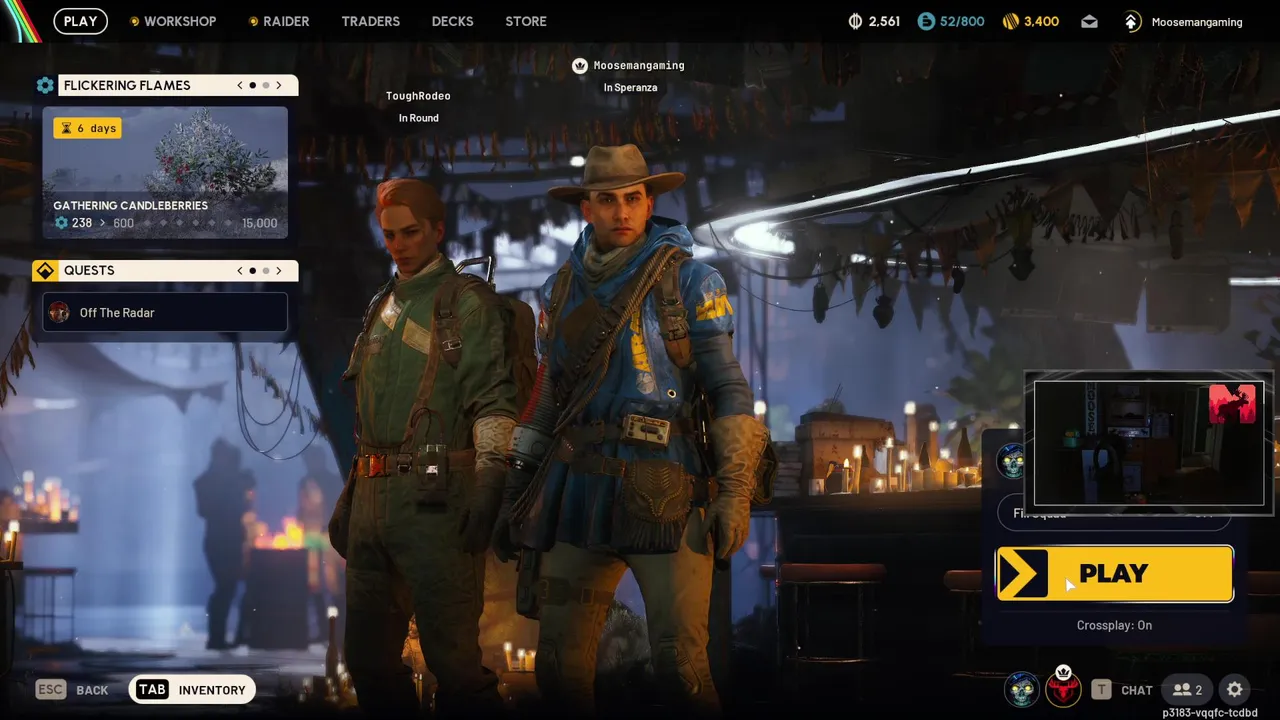This screenshot has height=720, width=1280.
Task: Select first page dot in Flickering Flames
Action: [x=252, y=86]
